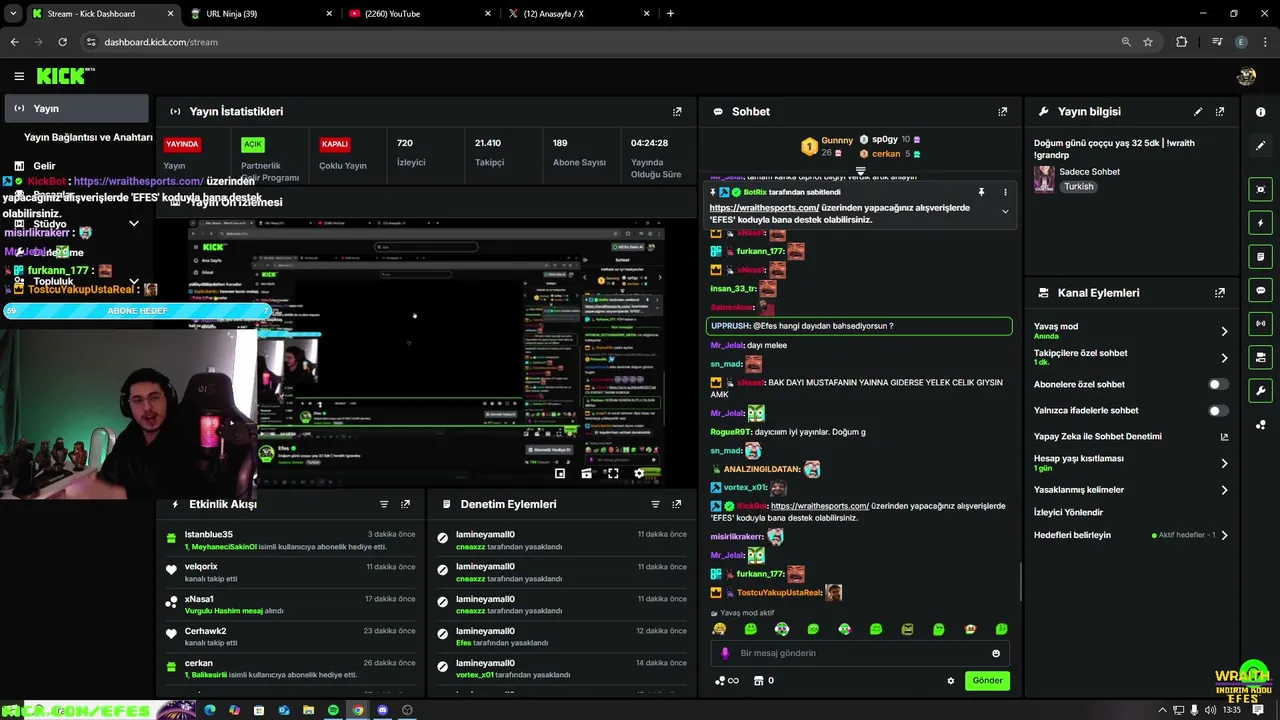Open the filter icon in Denetim Eylemleri
The image size is (1280, 720).
coord(656,505)
